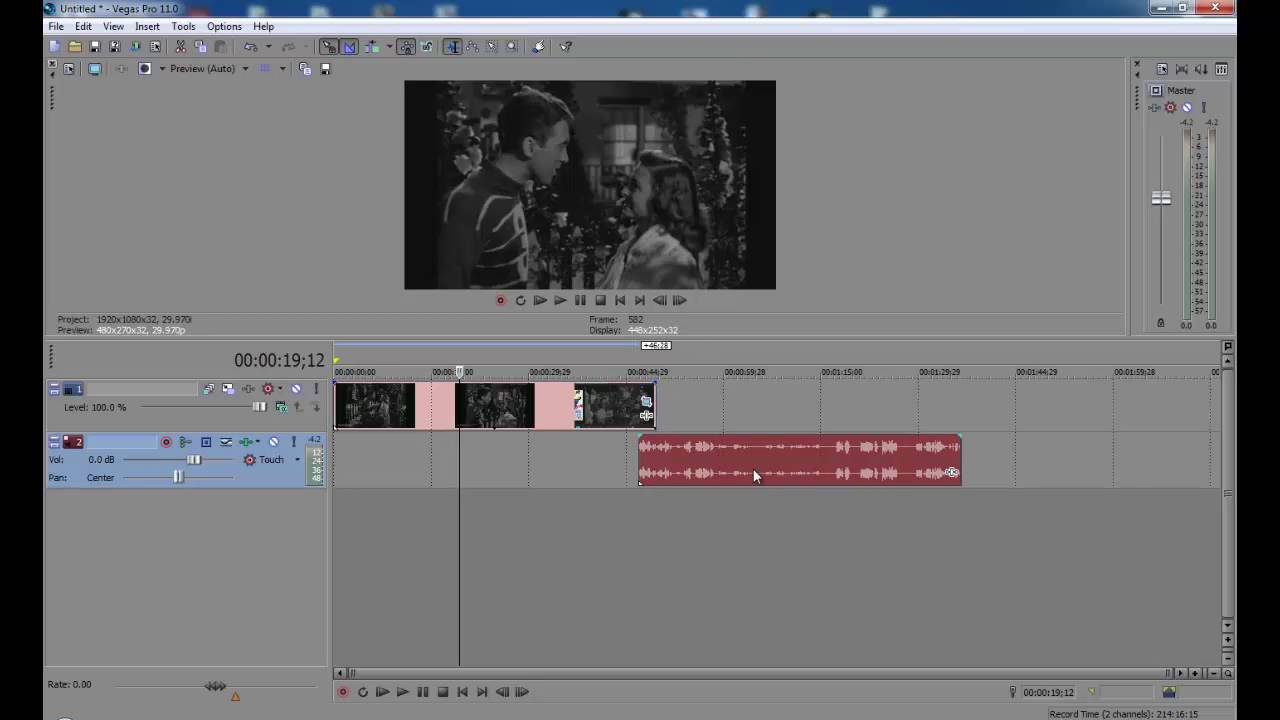Click the Stop button in the preview transport
This screenshot has width=1280, height=720.
[x=600, y=300]
